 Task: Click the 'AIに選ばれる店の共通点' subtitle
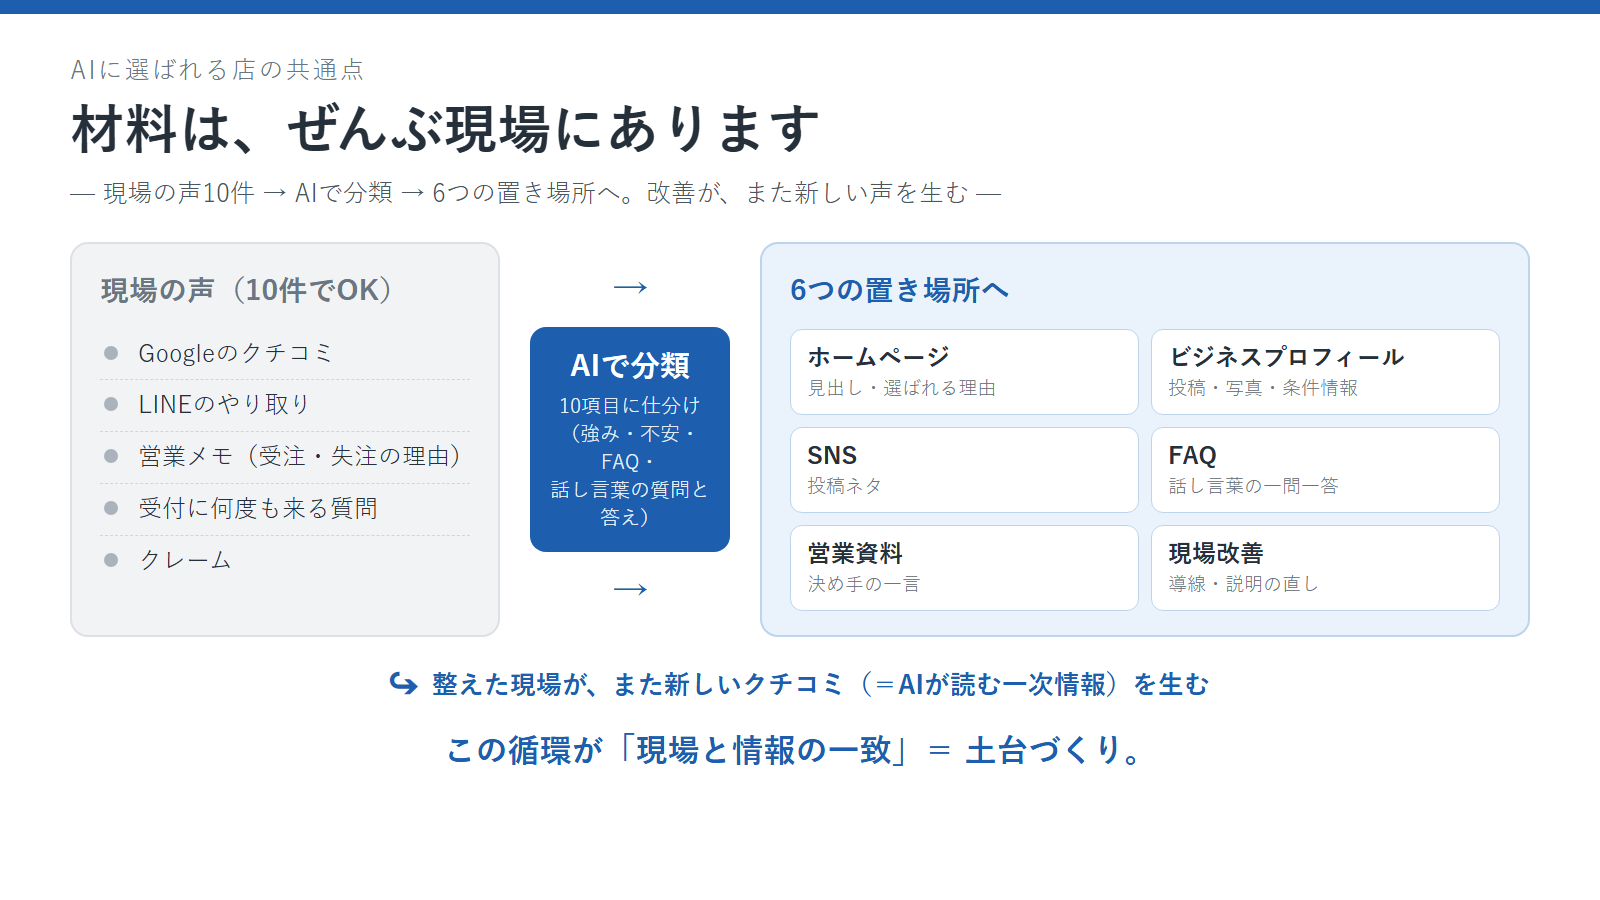click(217, 69)
